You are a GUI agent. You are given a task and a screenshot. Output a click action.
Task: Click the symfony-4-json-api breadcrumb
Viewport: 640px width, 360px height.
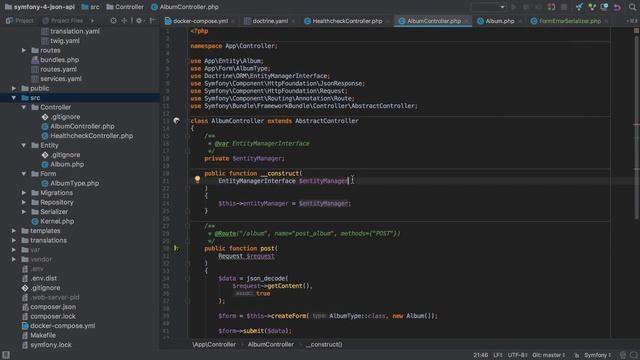click(x=40, y=7)
